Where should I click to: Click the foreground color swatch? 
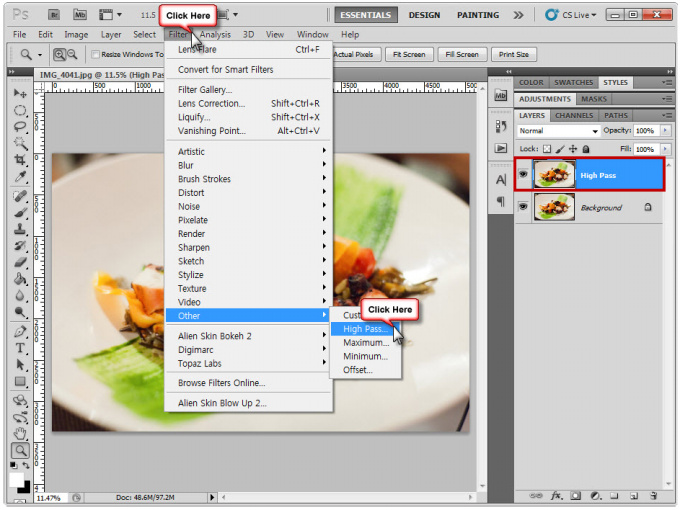point(17,479)
